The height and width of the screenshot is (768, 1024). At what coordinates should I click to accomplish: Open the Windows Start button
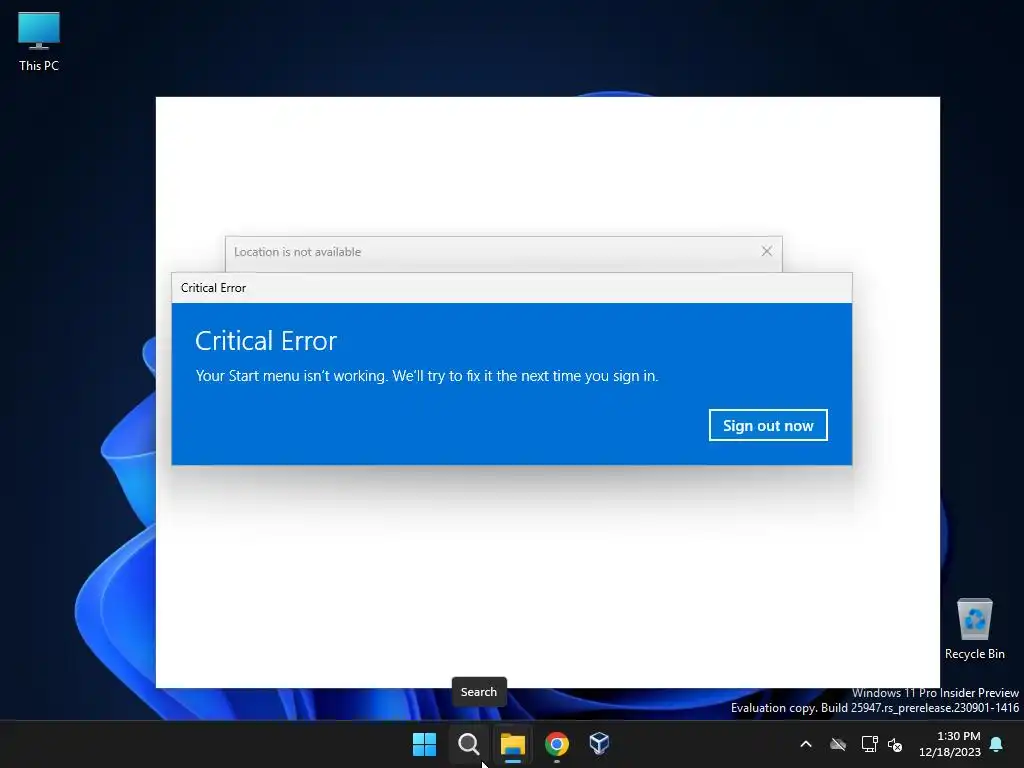point(424,744)
